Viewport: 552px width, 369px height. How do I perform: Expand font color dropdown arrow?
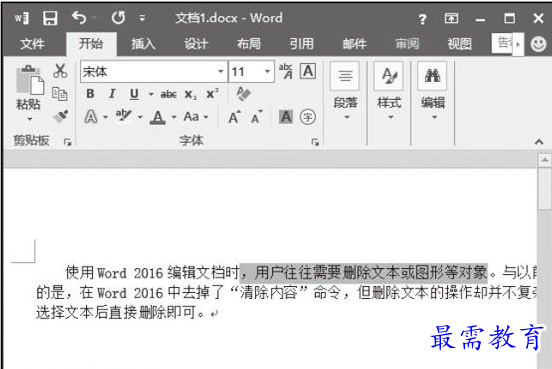[174, 117]
